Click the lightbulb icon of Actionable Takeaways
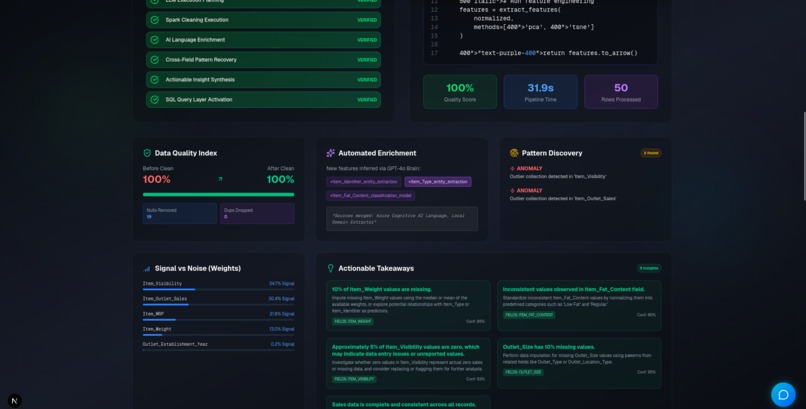The width and height of the screenshot is (806, 409). (331, 268)
